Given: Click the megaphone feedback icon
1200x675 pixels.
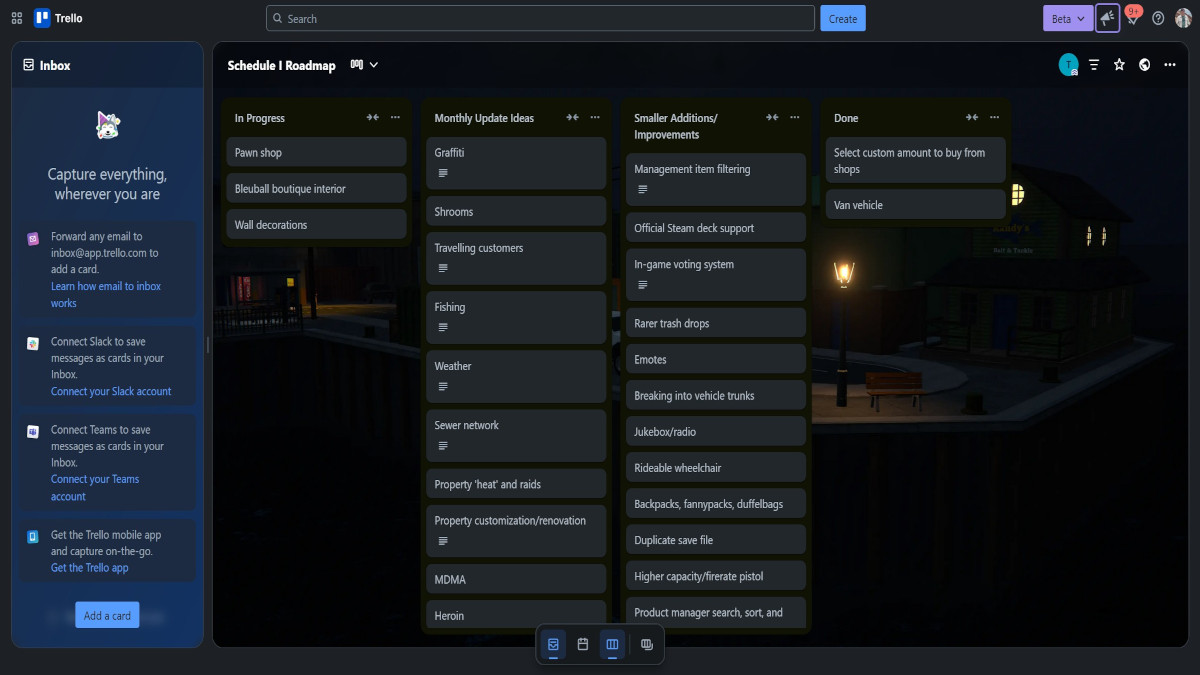Looking at the screenshot, I should [1107, 18].
